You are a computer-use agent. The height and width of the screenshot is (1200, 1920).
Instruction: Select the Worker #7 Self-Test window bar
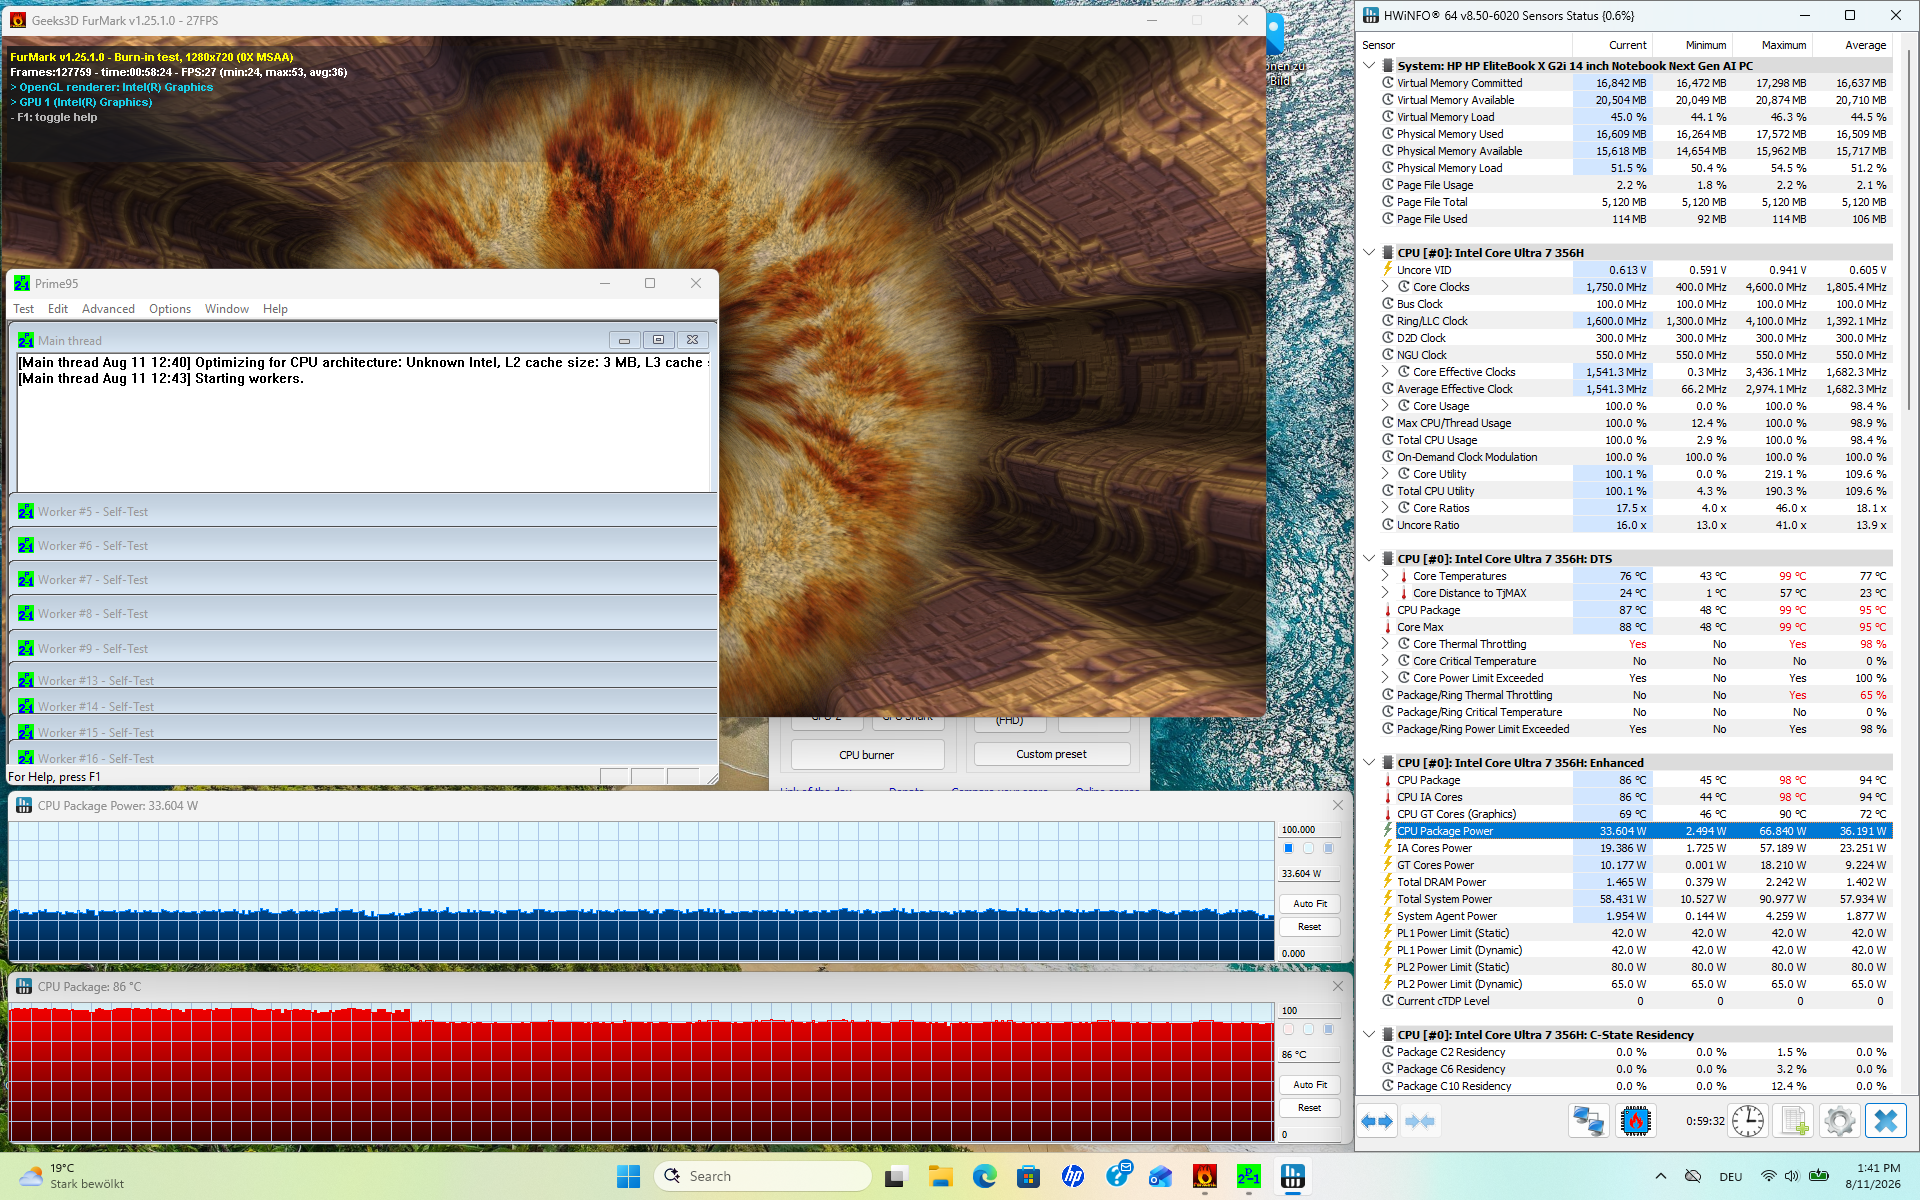364,580
